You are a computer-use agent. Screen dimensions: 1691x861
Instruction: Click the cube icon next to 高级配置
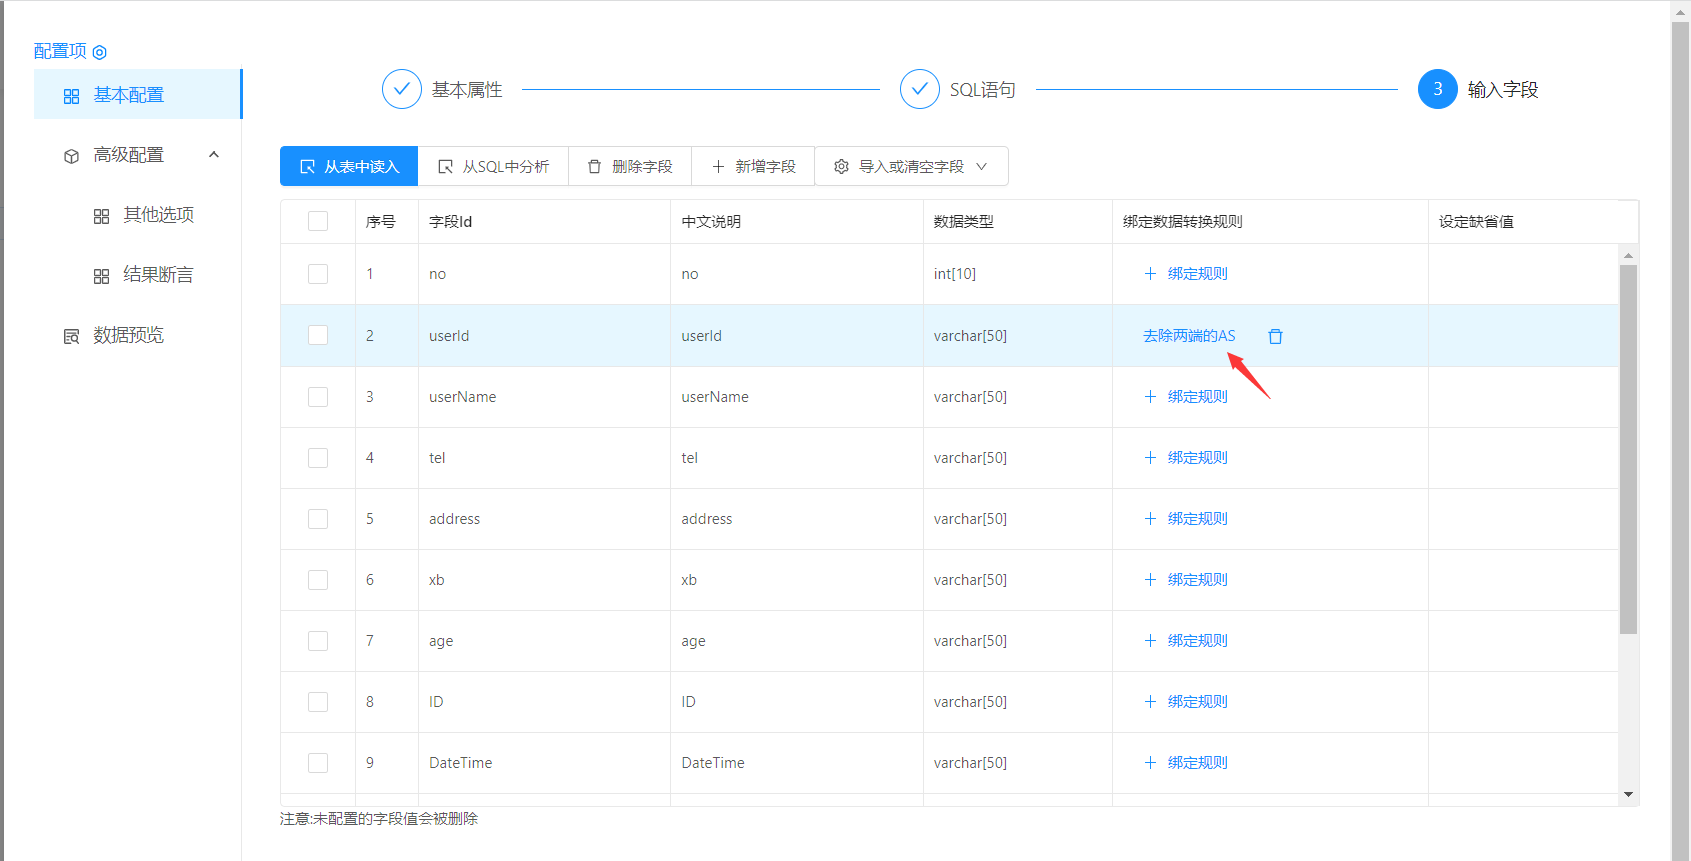pos(71,156)
